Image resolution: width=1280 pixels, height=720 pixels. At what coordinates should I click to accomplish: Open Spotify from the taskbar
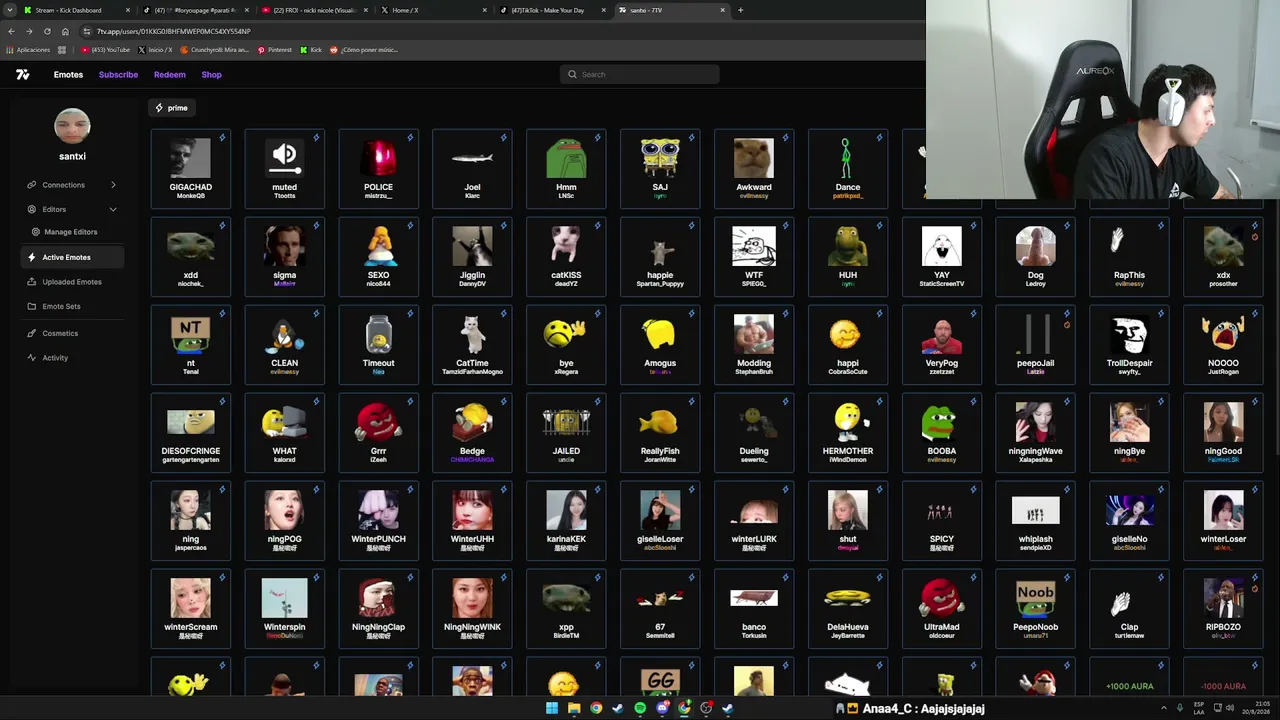click(x=640, y=708)
